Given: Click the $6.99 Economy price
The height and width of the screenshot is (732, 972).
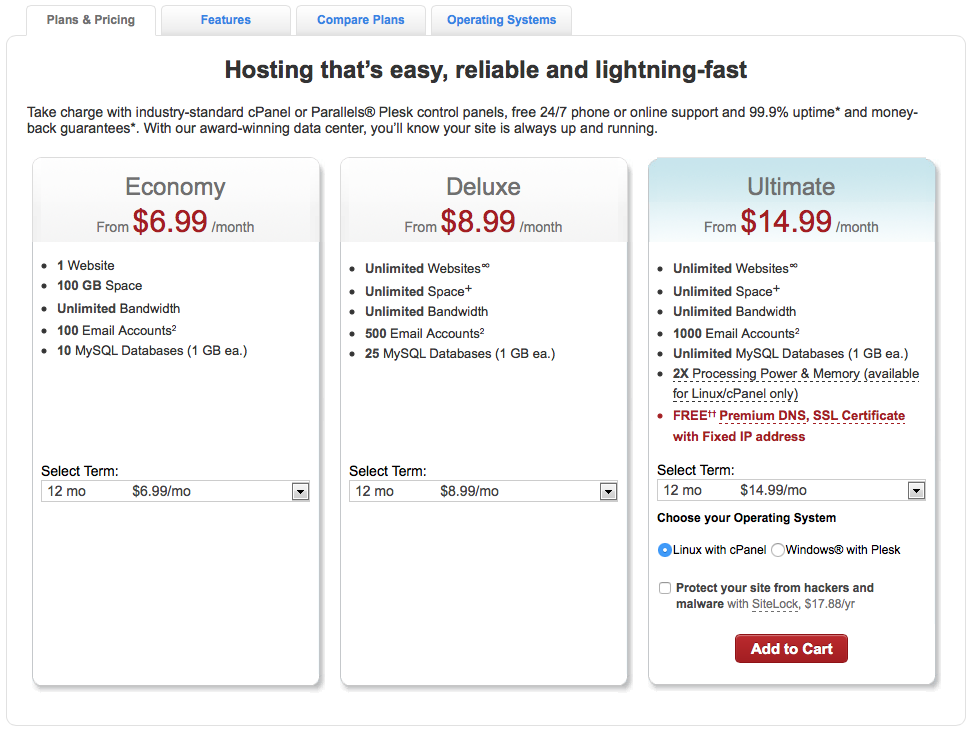Looking at the screenshot, I should [x=170, y=222].
